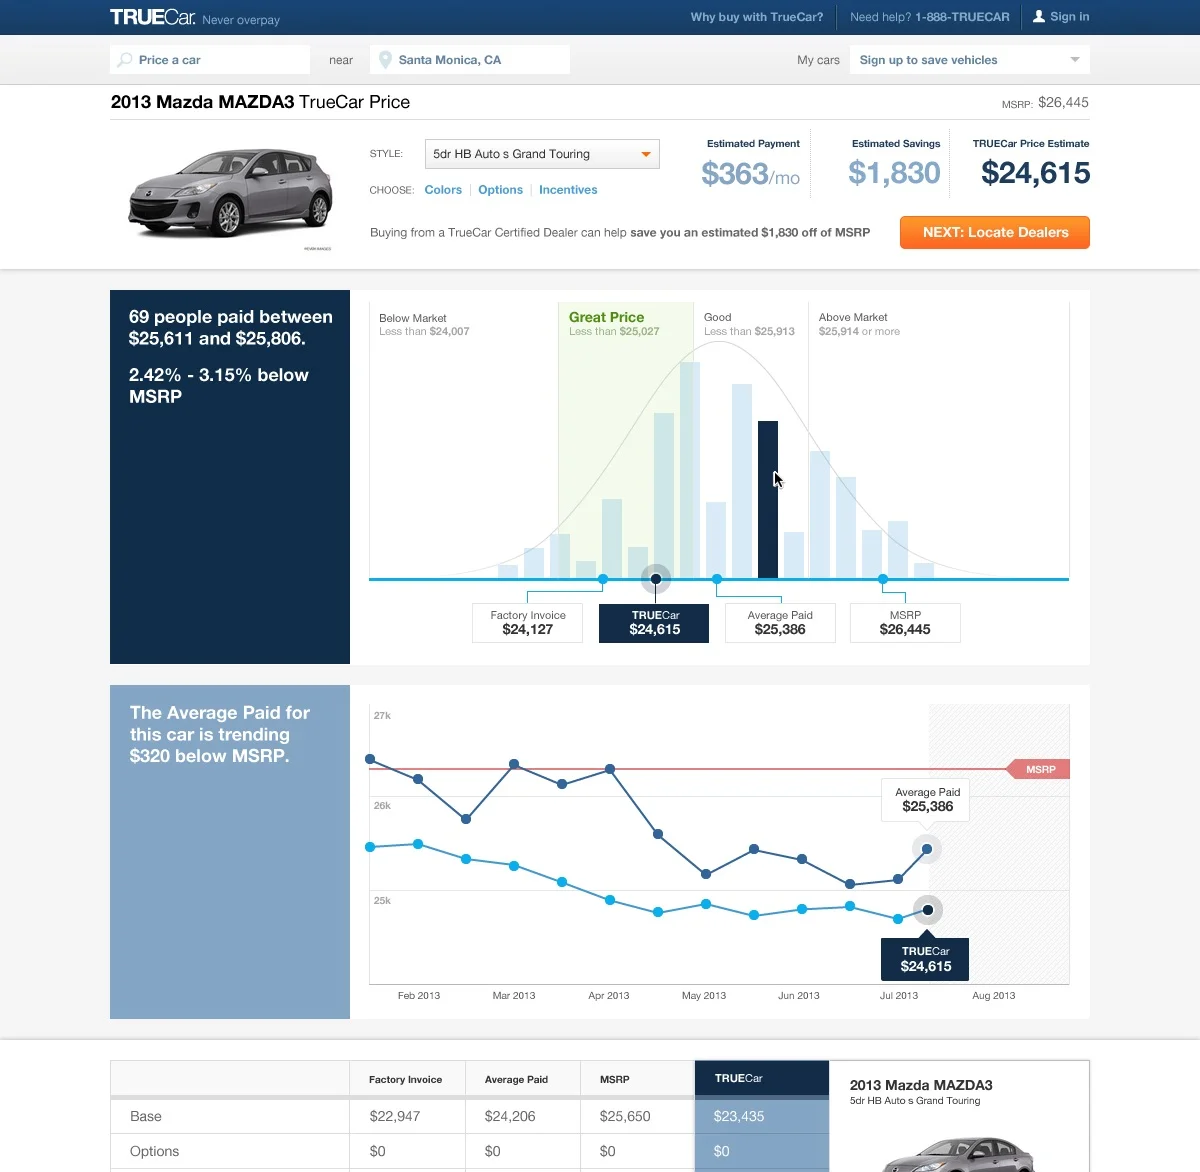Click Need help? 1-888-TRUECAR
The height and width of the screenshot is (1172, 1200).
[x=930, y=17]
